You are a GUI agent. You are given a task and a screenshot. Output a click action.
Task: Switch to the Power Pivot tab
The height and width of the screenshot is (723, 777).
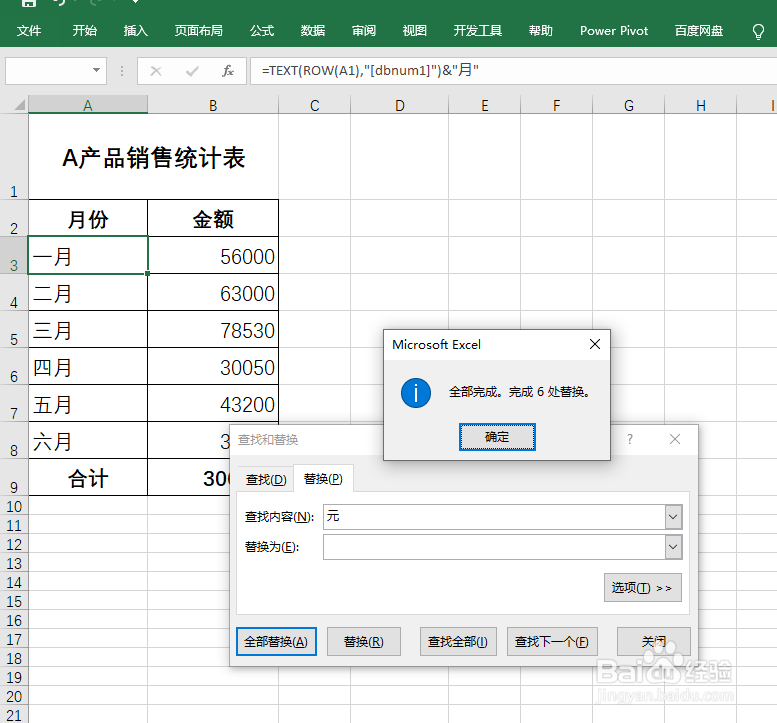[x=614, y=31]
